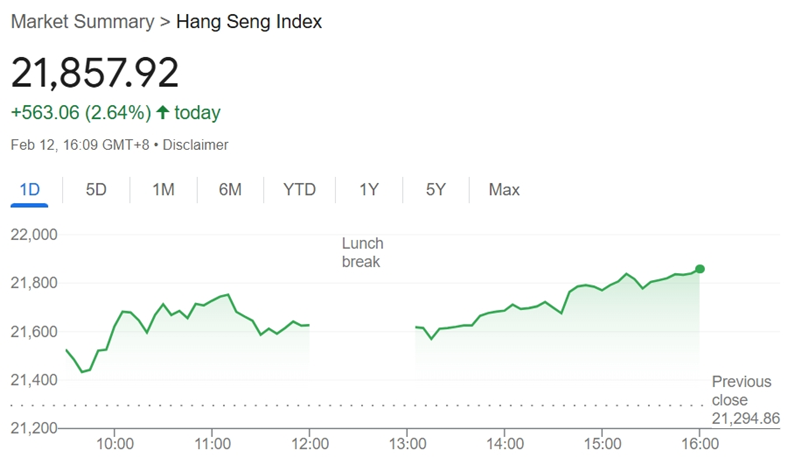Show the 6M chart range
The height and width of the screenshot is (457, 808).
[x=230, y=190]
